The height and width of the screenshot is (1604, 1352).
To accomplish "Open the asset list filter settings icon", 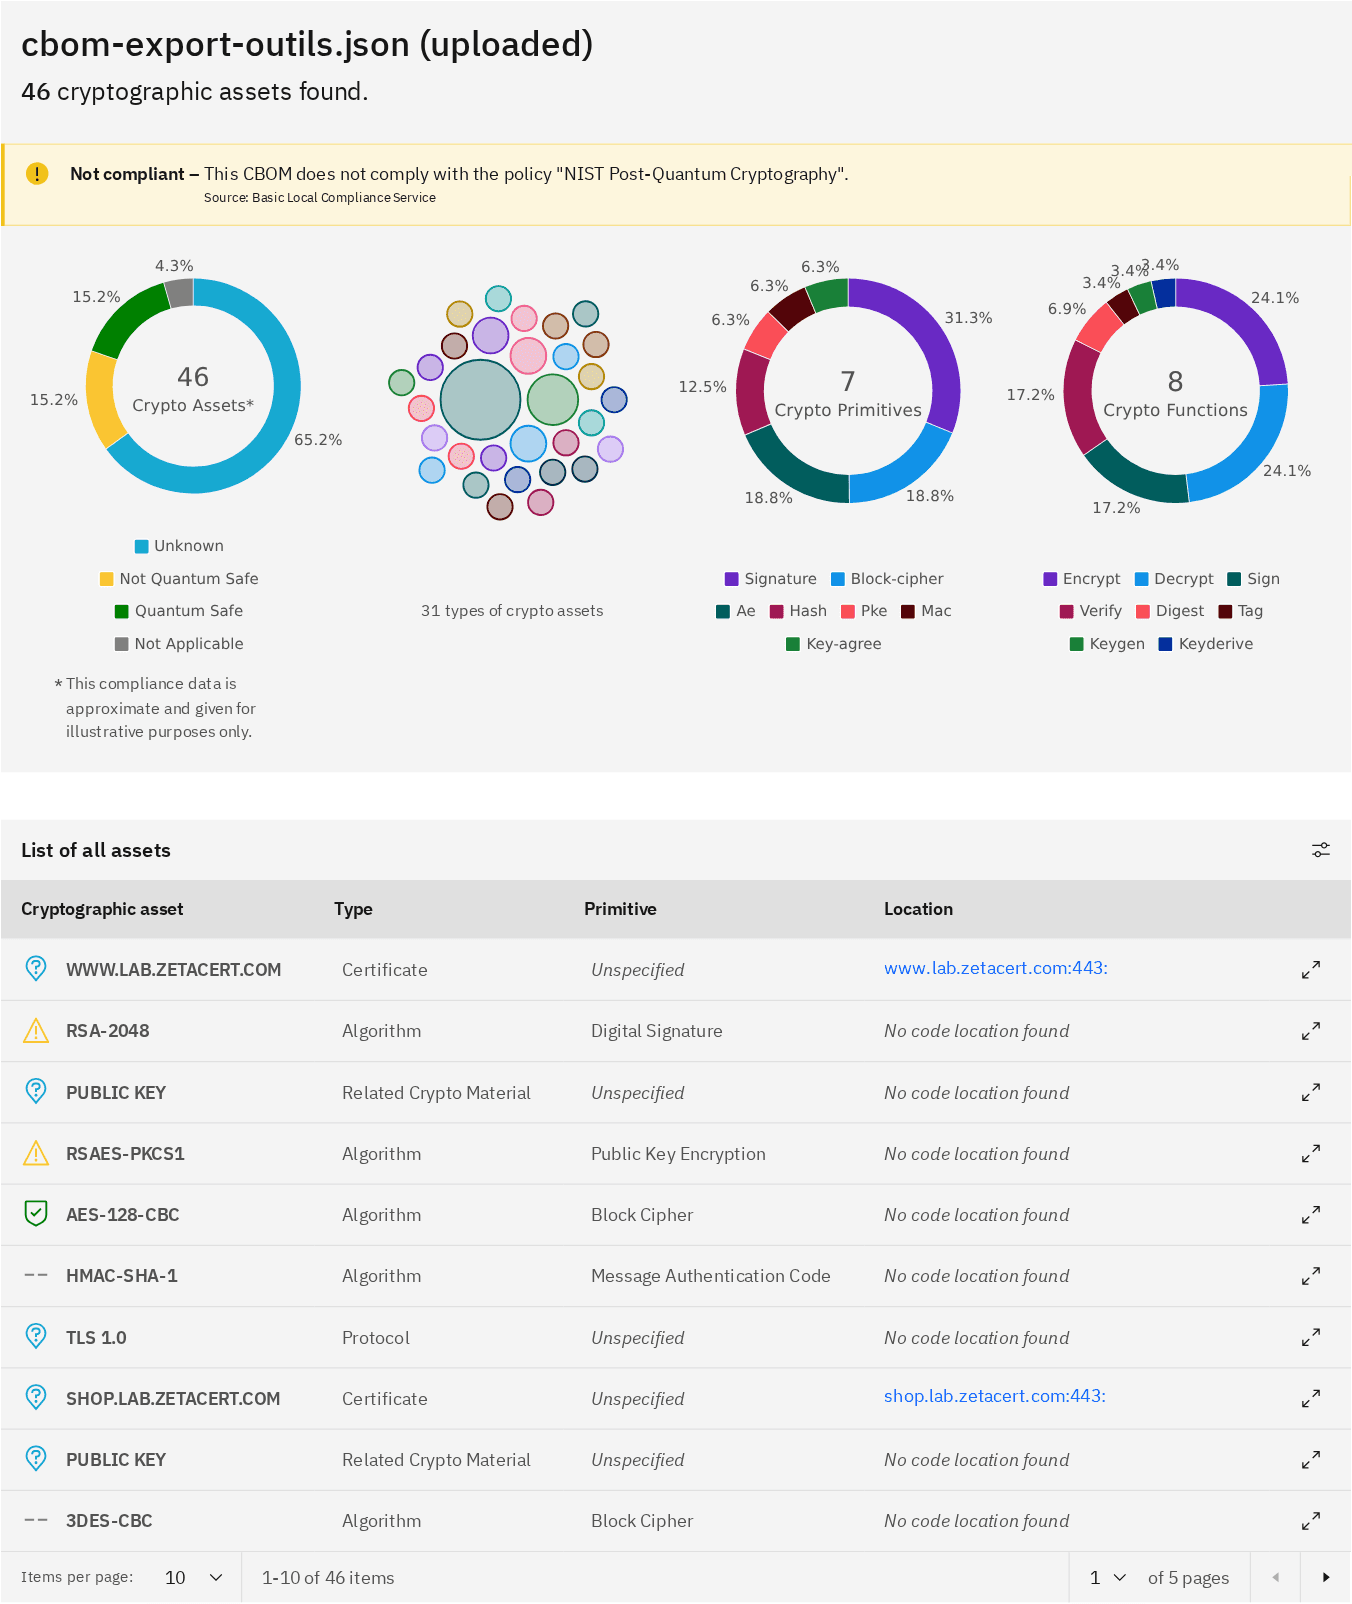I will pos(1320,850).
